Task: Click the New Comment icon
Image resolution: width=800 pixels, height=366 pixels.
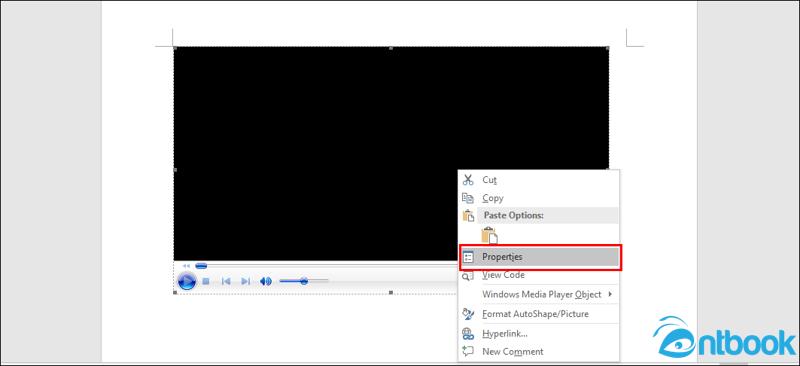Action: [468, 351]
